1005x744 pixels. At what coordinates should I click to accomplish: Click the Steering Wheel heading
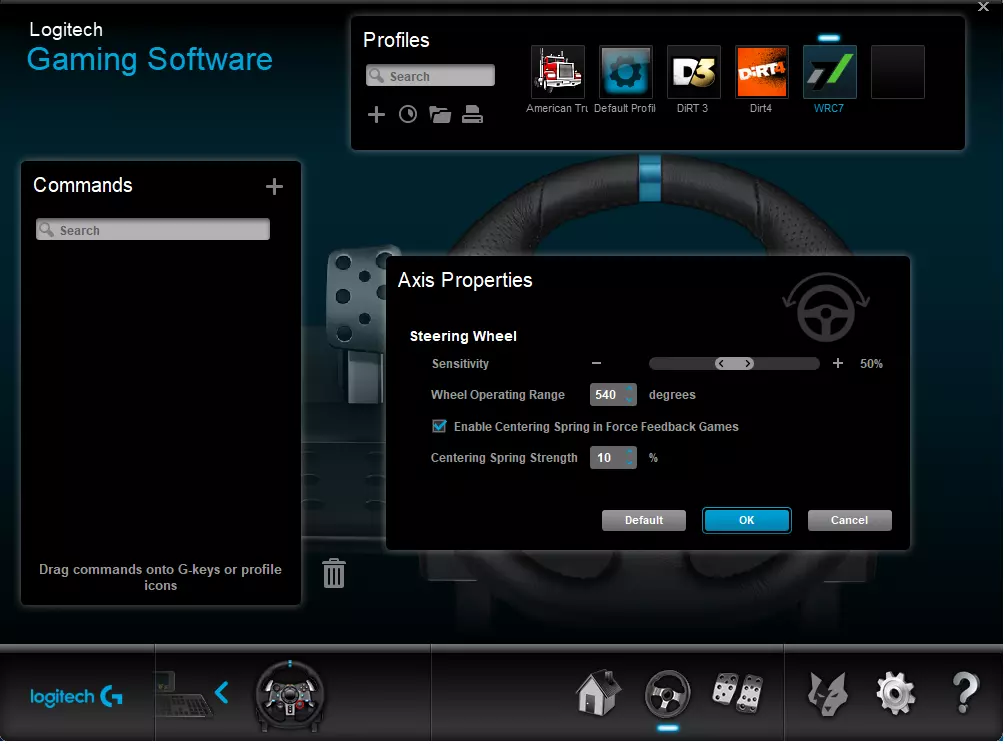[463, 336]
